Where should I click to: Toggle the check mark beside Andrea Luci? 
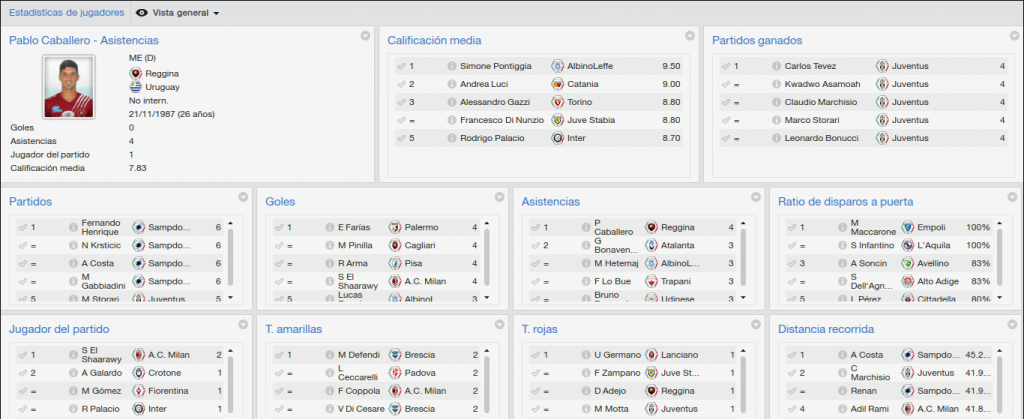point(400,84)
